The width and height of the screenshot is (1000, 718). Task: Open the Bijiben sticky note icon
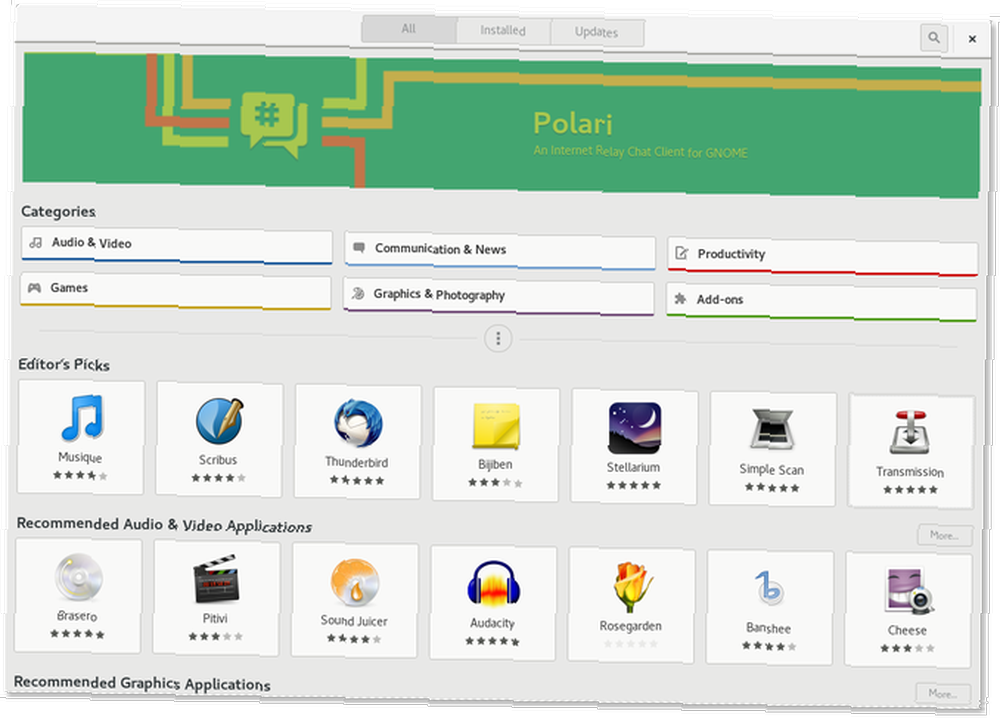pyautogui.click(x=496, y=426)
